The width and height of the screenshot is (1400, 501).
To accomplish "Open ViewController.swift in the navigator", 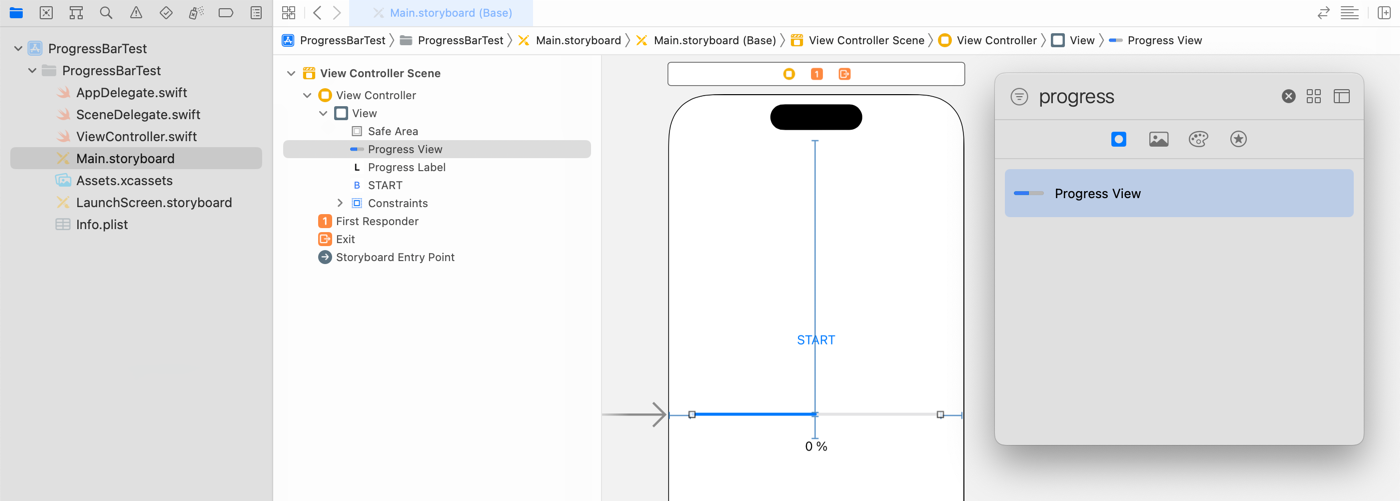I will (136, 136).
